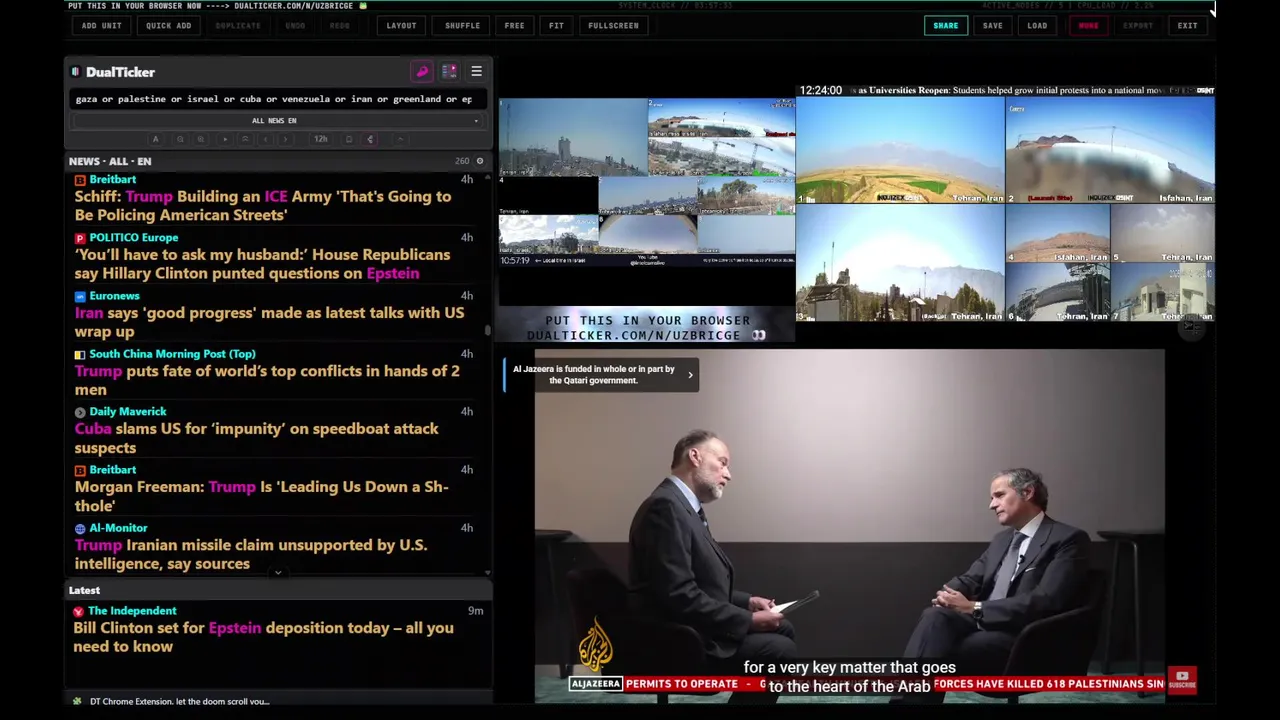Open Iranian missile claim unsupported headline
The width and height of the screenshot is (1280, 720).
251,554
